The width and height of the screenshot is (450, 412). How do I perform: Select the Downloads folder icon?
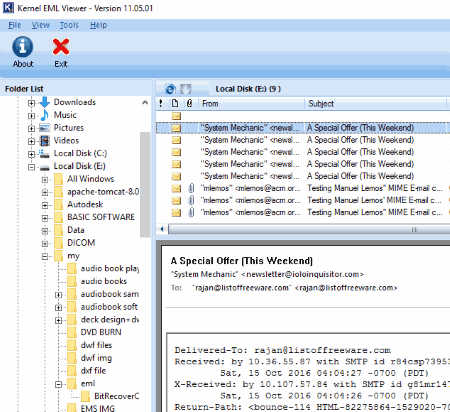click(x=45, y=102)
